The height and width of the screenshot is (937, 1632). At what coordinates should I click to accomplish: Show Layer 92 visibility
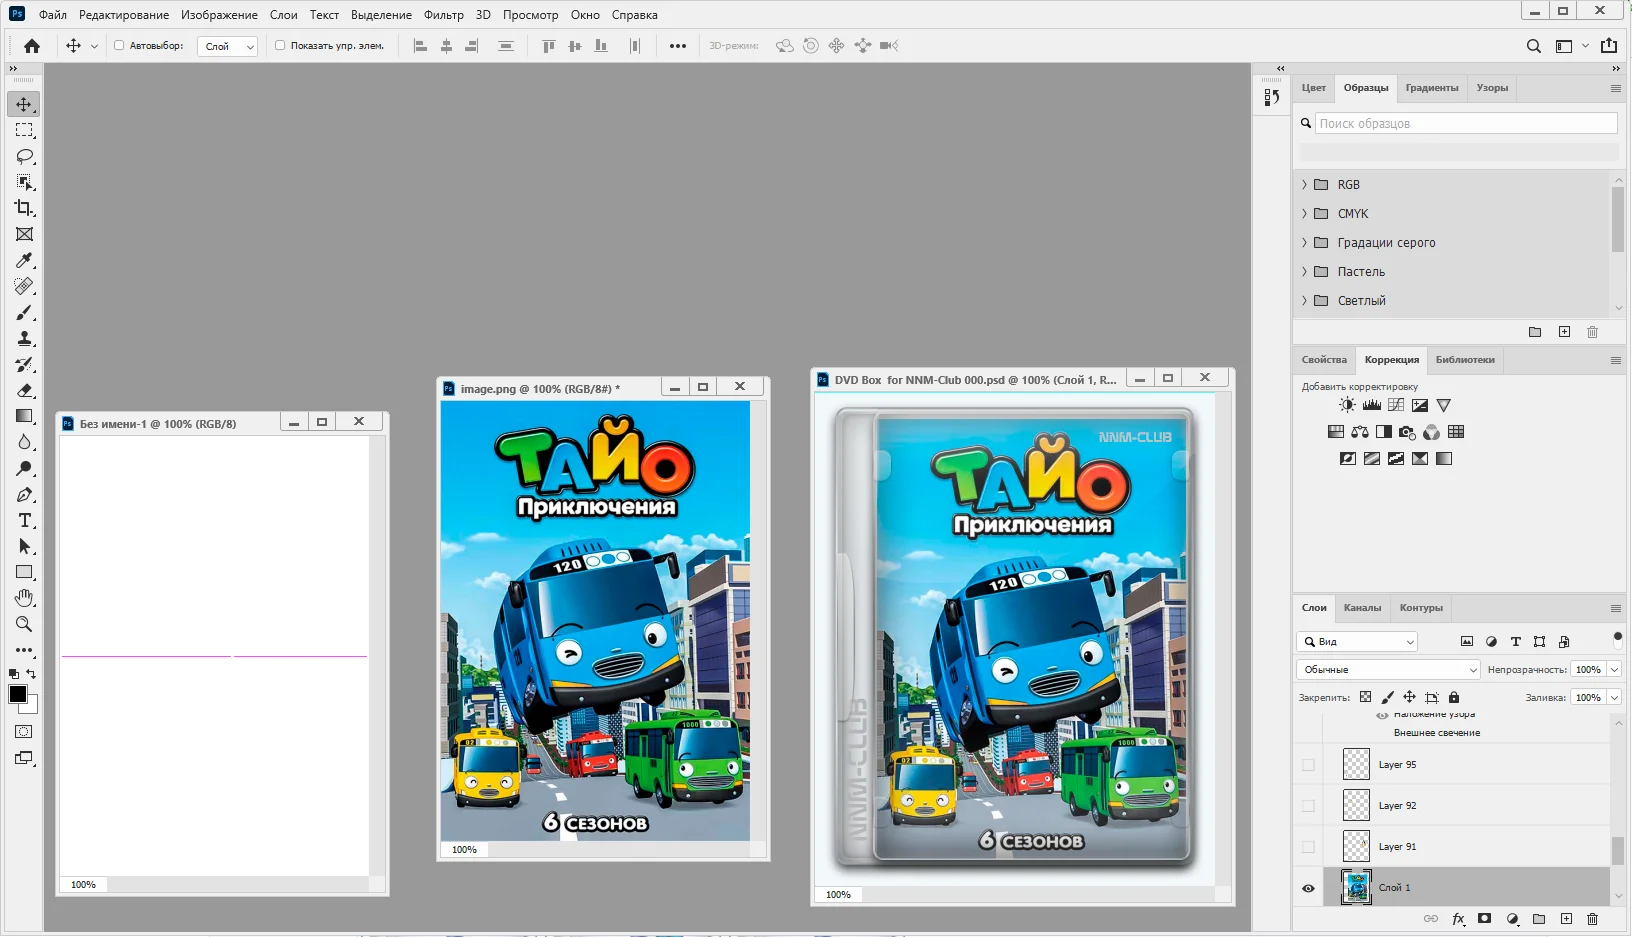1308,806
